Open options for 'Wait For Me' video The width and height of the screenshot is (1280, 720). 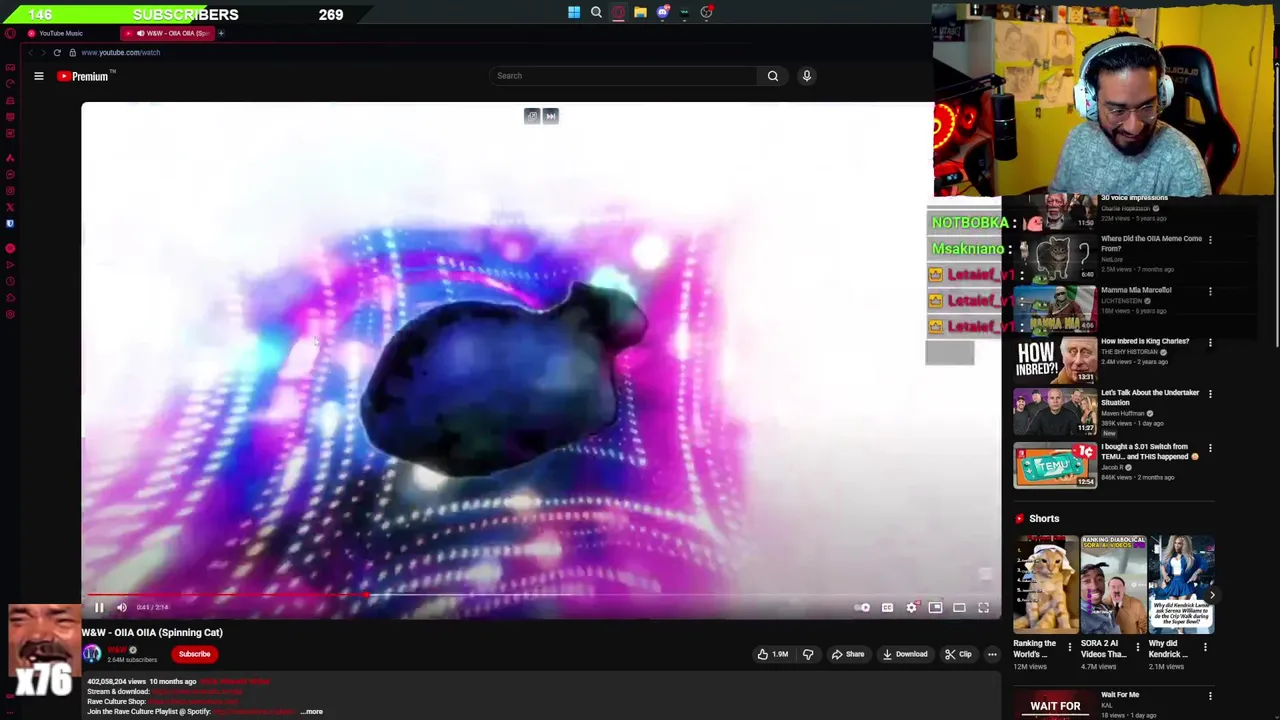pos(1210,696)
